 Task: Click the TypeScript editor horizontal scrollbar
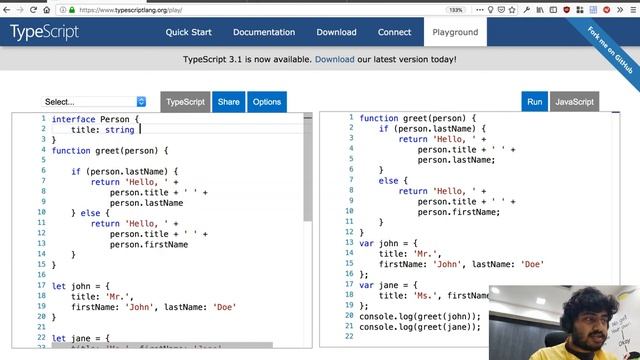click(x=162, y=345)
